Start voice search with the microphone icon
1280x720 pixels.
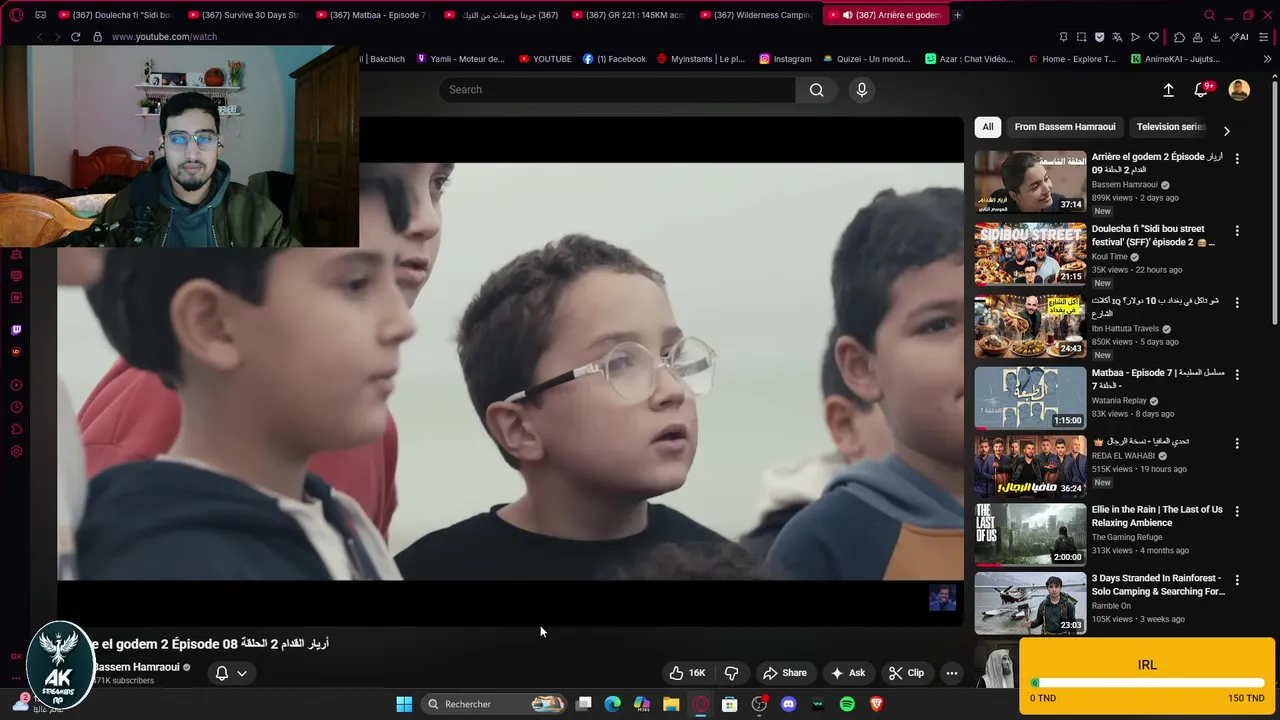pyautogui.click(x=862, y=90)
